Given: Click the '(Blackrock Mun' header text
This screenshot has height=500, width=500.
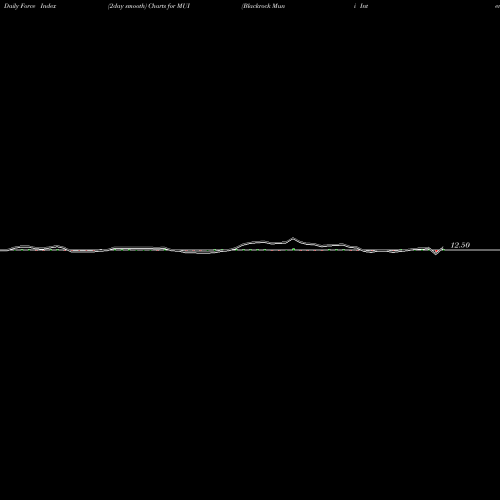Looking at the screenshot, I should [x=263, y=6].
